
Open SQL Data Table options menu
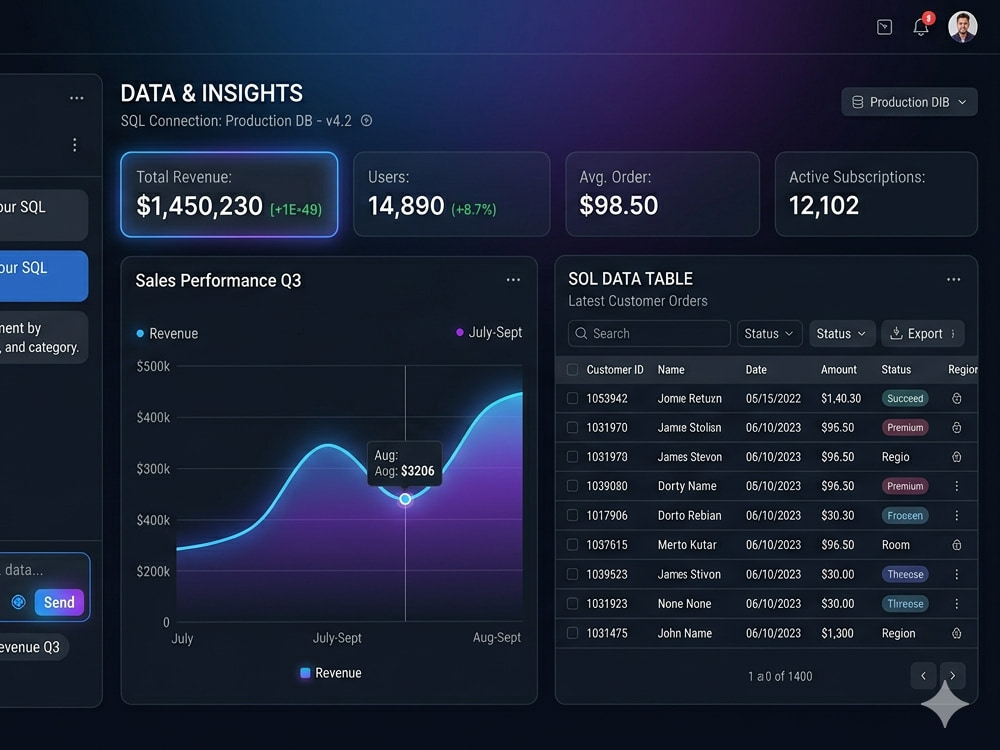point(953,279)
